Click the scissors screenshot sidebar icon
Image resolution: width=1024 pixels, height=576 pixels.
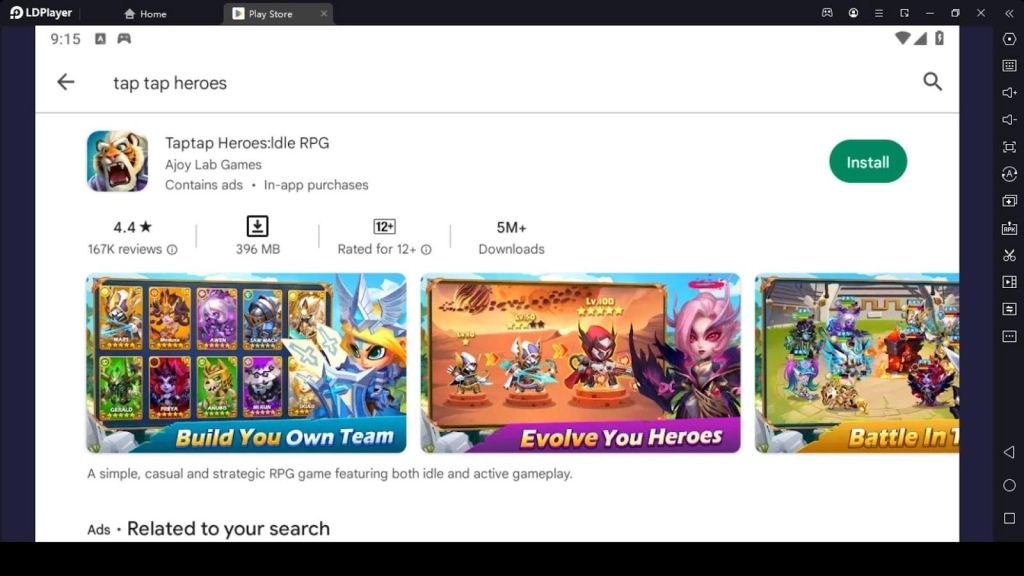[x=1009, y=255]
